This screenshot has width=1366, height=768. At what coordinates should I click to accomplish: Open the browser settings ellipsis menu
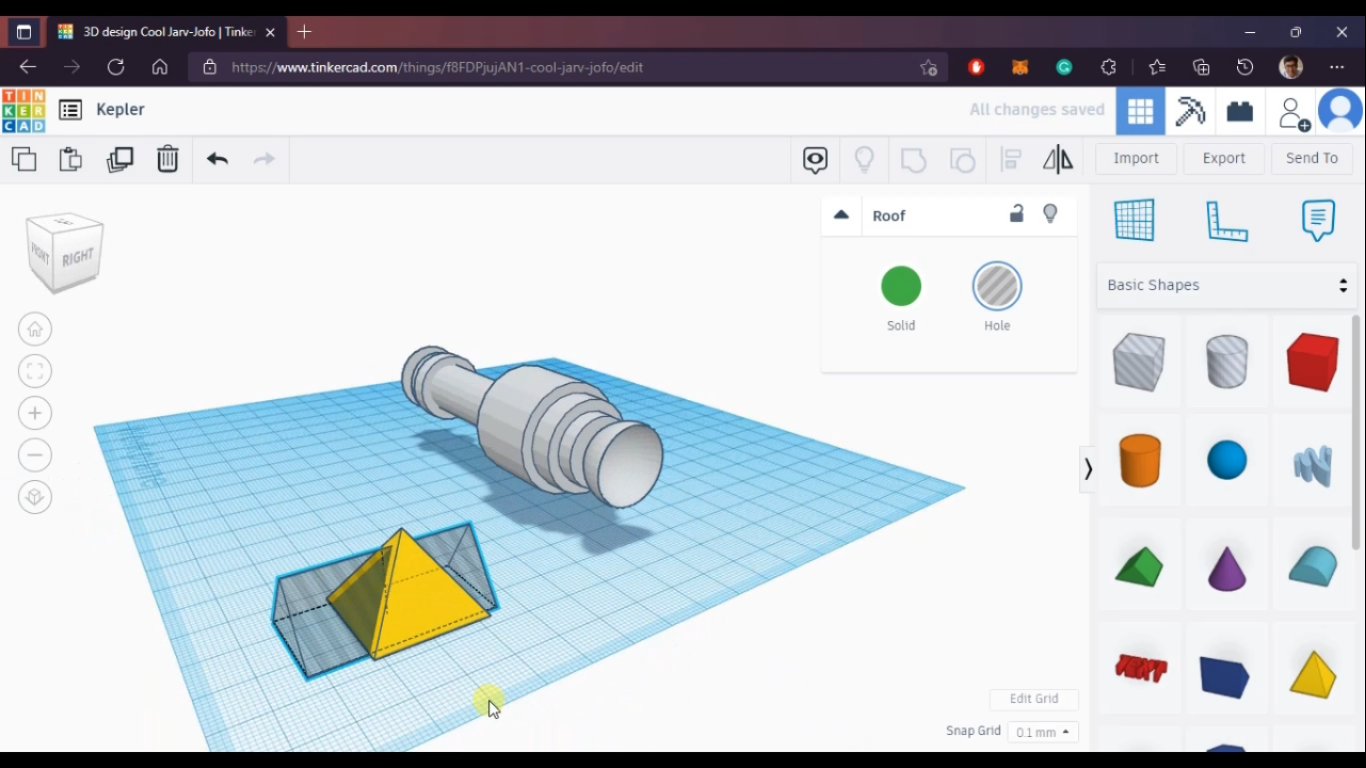pyautogui.click(x=1337, y=67)
